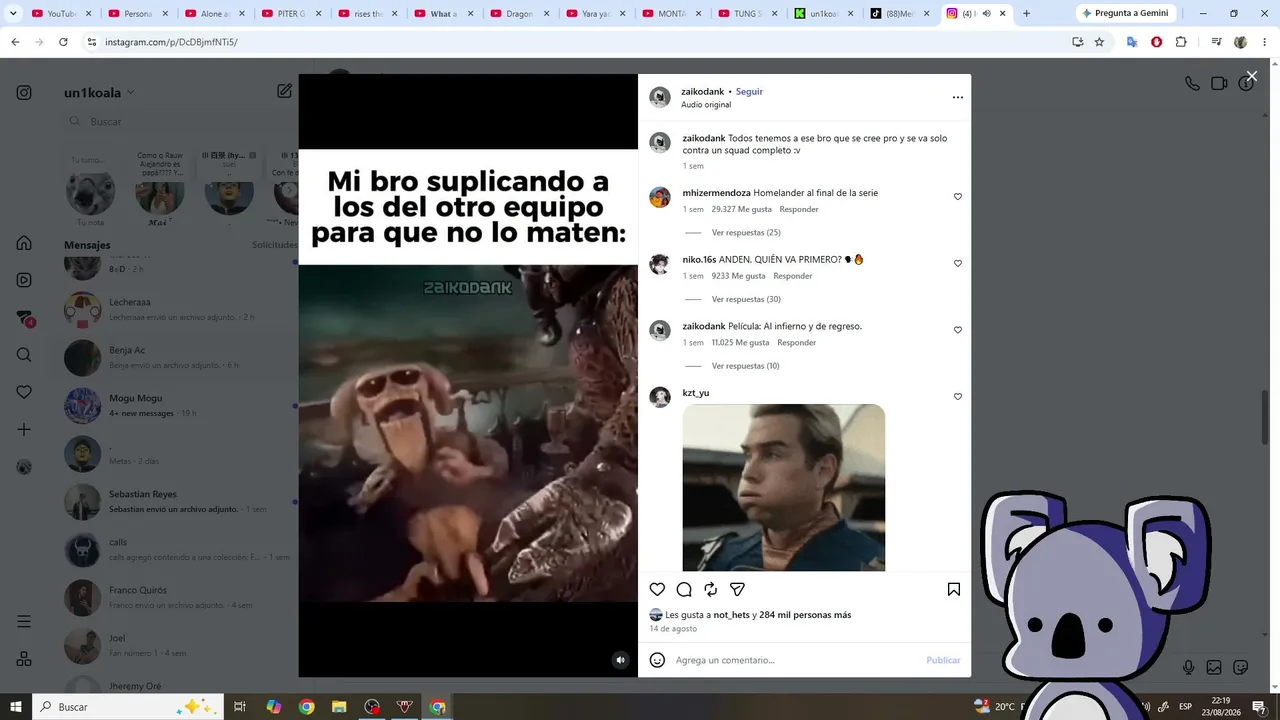Open the weather widget showing 20°C
Viewport: 1280px width, 720px height.
[x=996, y=707]
